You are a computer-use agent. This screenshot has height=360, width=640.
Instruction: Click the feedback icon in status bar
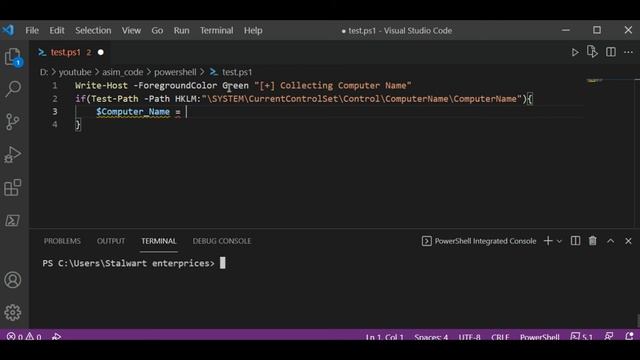(609, 336)
